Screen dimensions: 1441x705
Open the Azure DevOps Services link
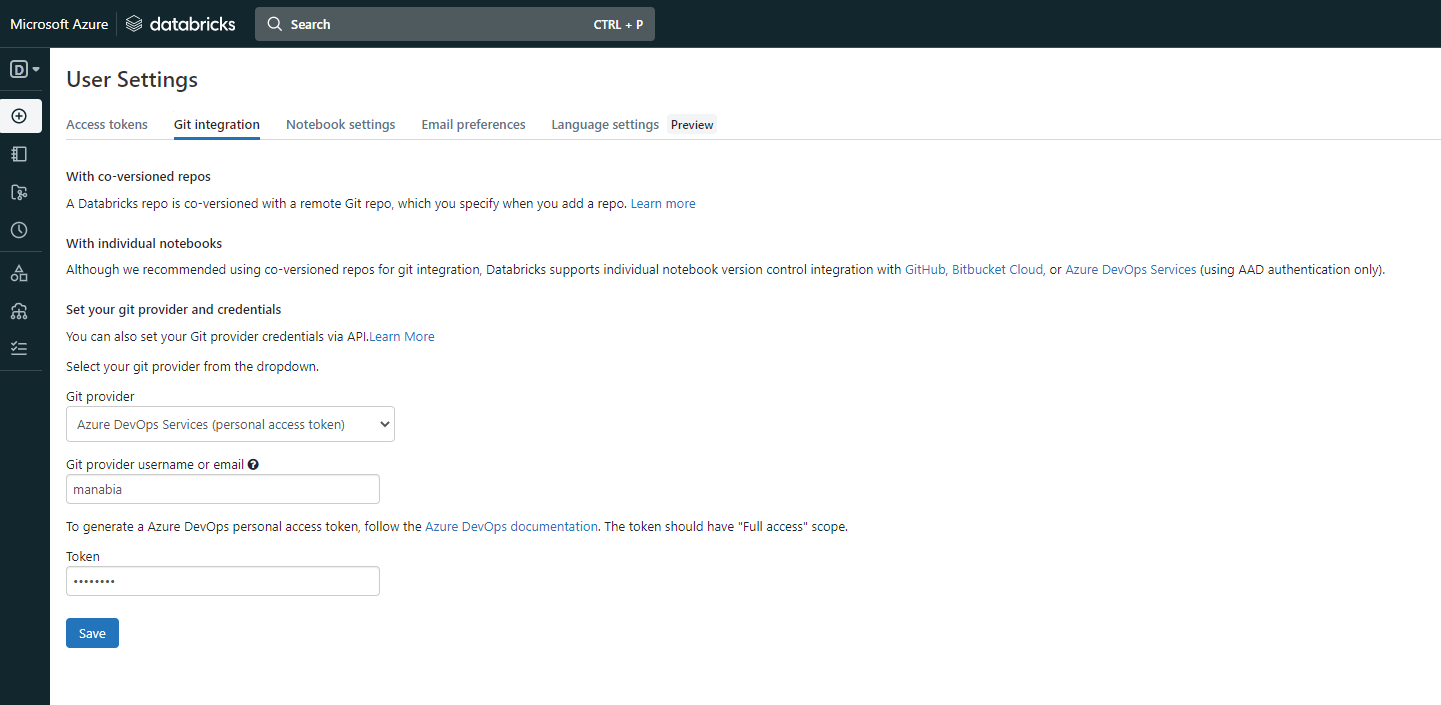(x=1131, y=270)
